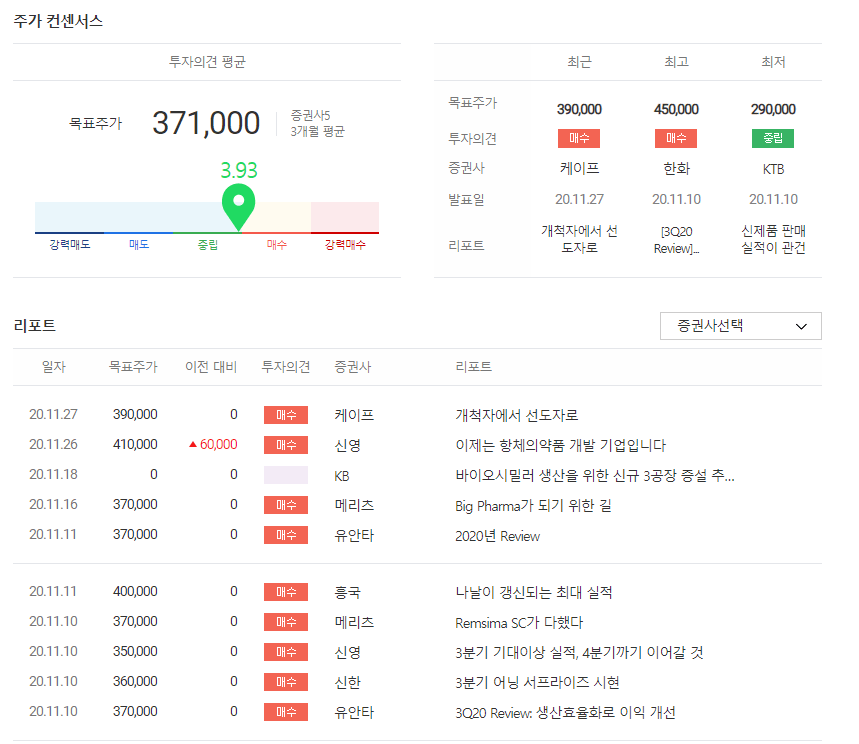Click the 한화 securities firm name
The width and height of the screenshot is (859, 744).
[676, 169]
